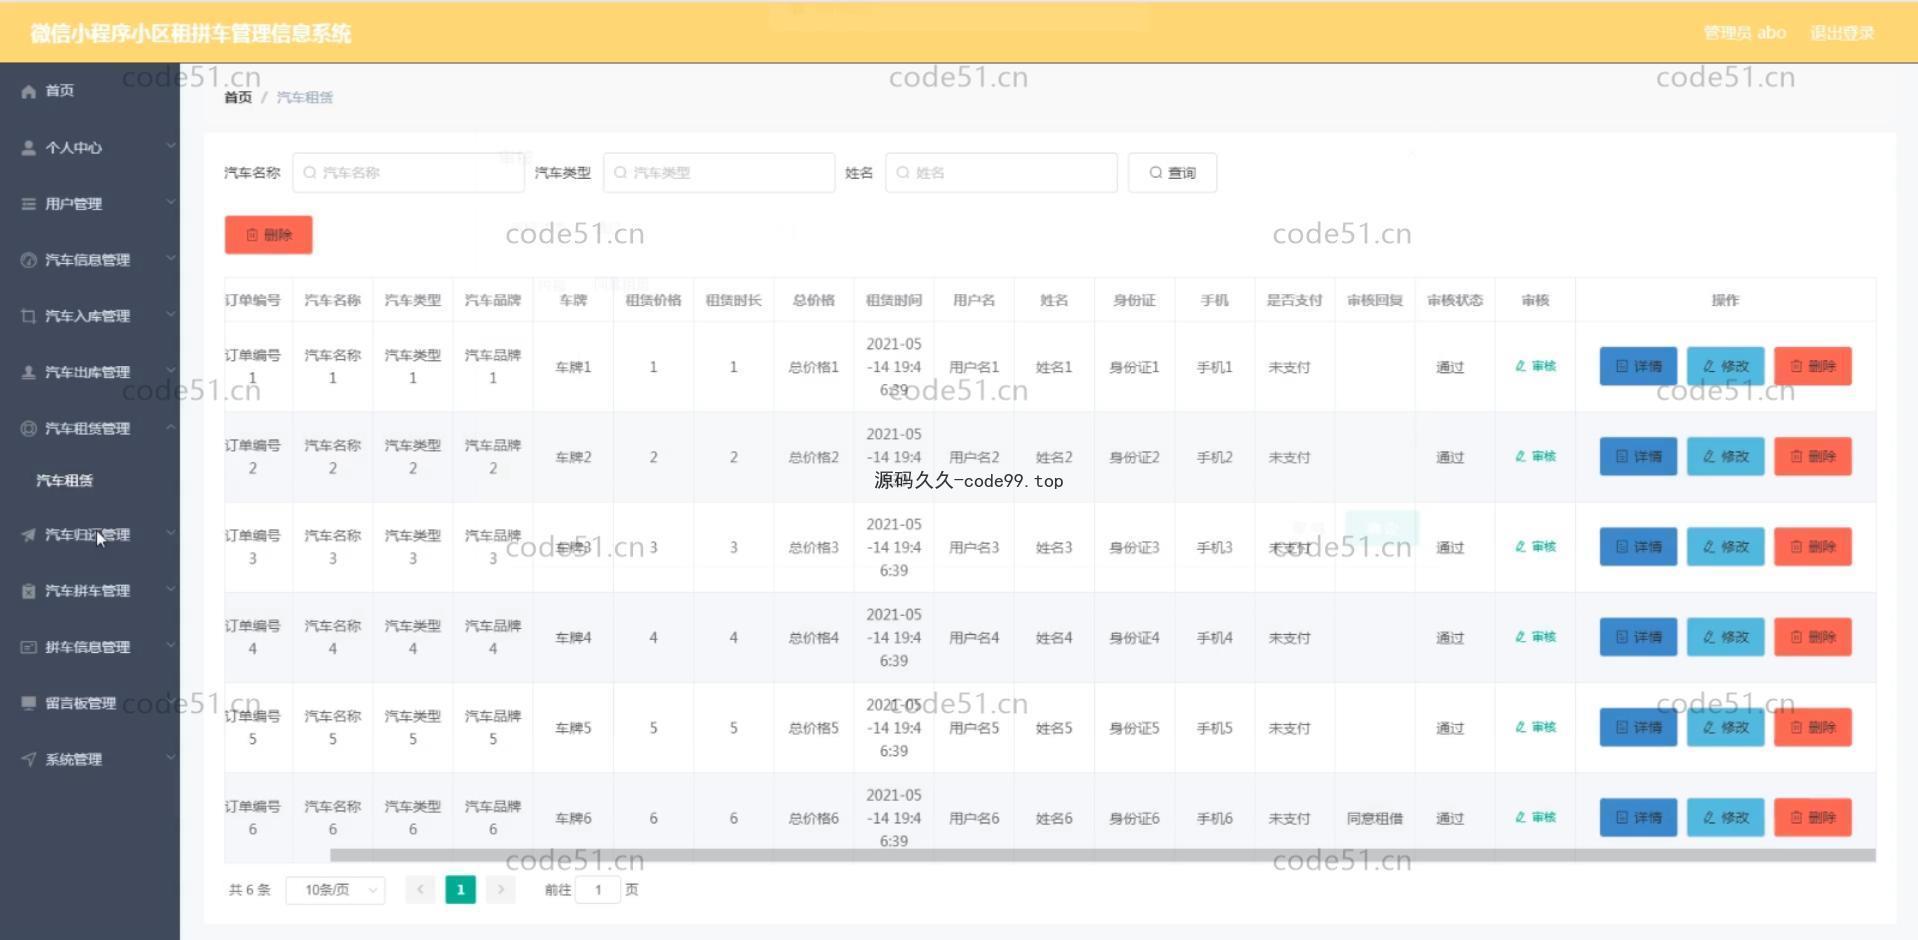Expand the 个人中心 chevron
Screen dimensions: 1918x940
coord(170,146)
